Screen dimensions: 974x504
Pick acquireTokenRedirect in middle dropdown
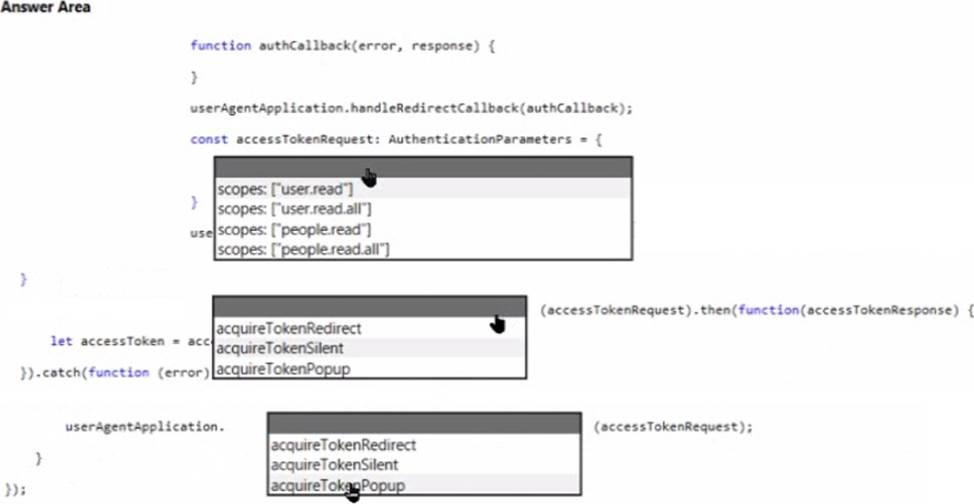pos(369,328)
